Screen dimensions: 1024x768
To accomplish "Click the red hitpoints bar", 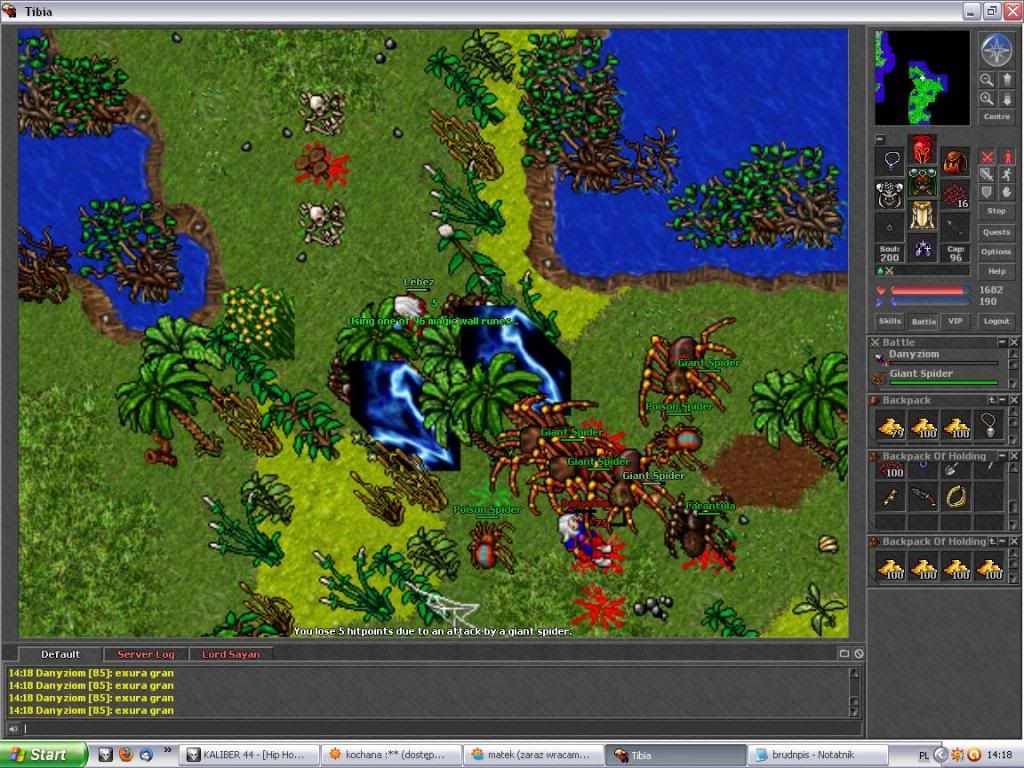I will tap(929, 290).
